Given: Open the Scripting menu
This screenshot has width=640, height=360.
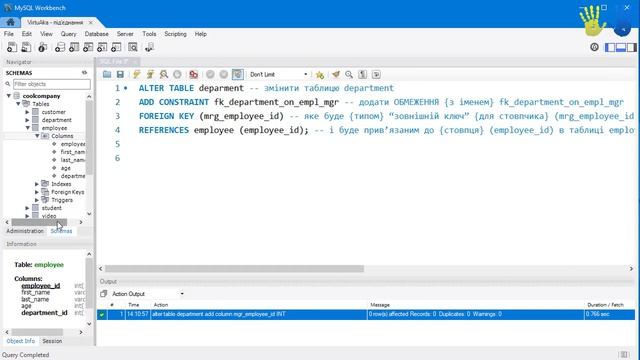Looking at the screenshot, I should tap(176, 34).
